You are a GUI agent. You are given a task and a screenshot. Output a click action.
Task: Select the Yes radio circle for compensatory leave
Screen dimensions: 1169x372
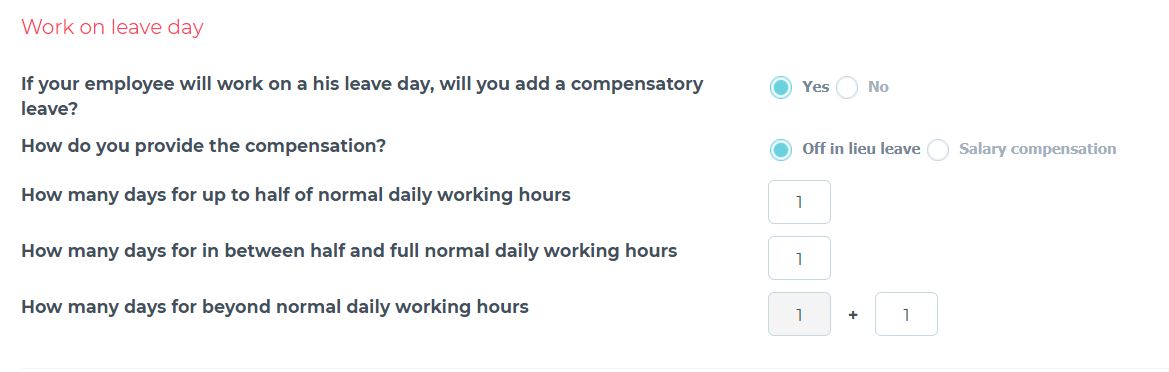[x=781, y=88]
